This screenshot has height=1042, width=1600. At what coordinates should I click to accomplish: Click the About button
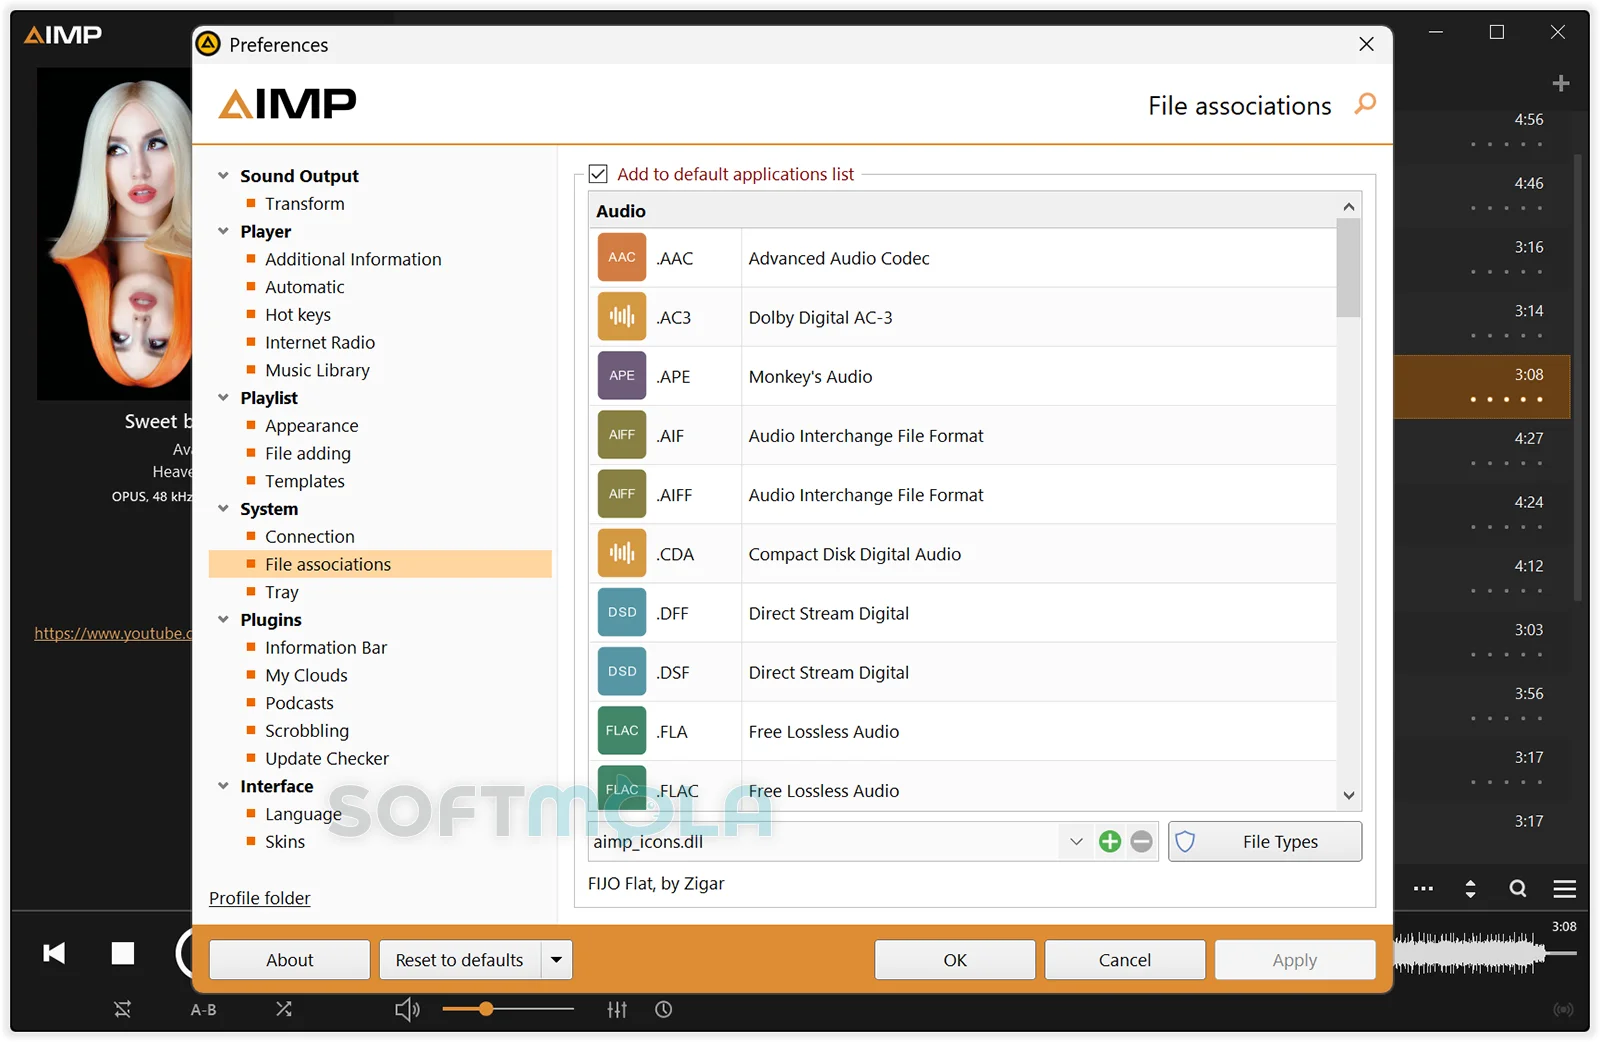(x=290, y=960)
